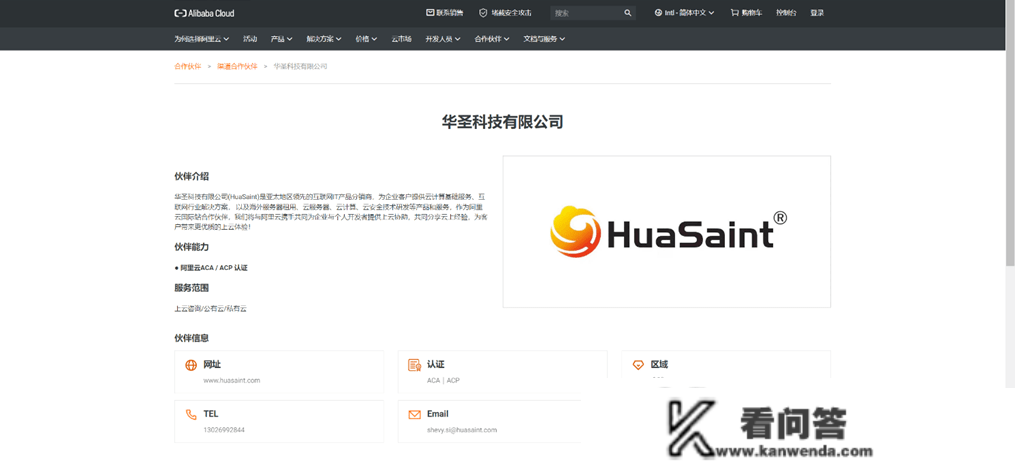Image resolution: width=1015 pixels, height=462 pixels.
Task: Expand the 解决方案 navigation dropdown
Action: (x=324, y=39)
